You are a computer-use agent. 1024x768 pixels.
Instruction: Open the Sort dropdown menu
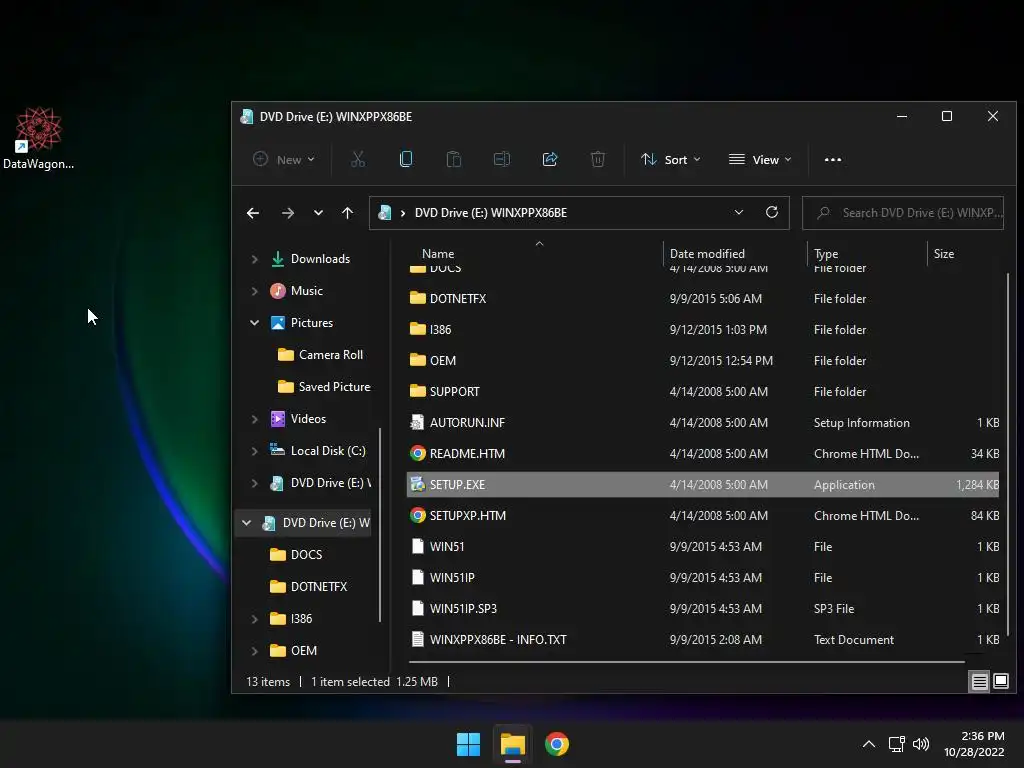[671, 159]
